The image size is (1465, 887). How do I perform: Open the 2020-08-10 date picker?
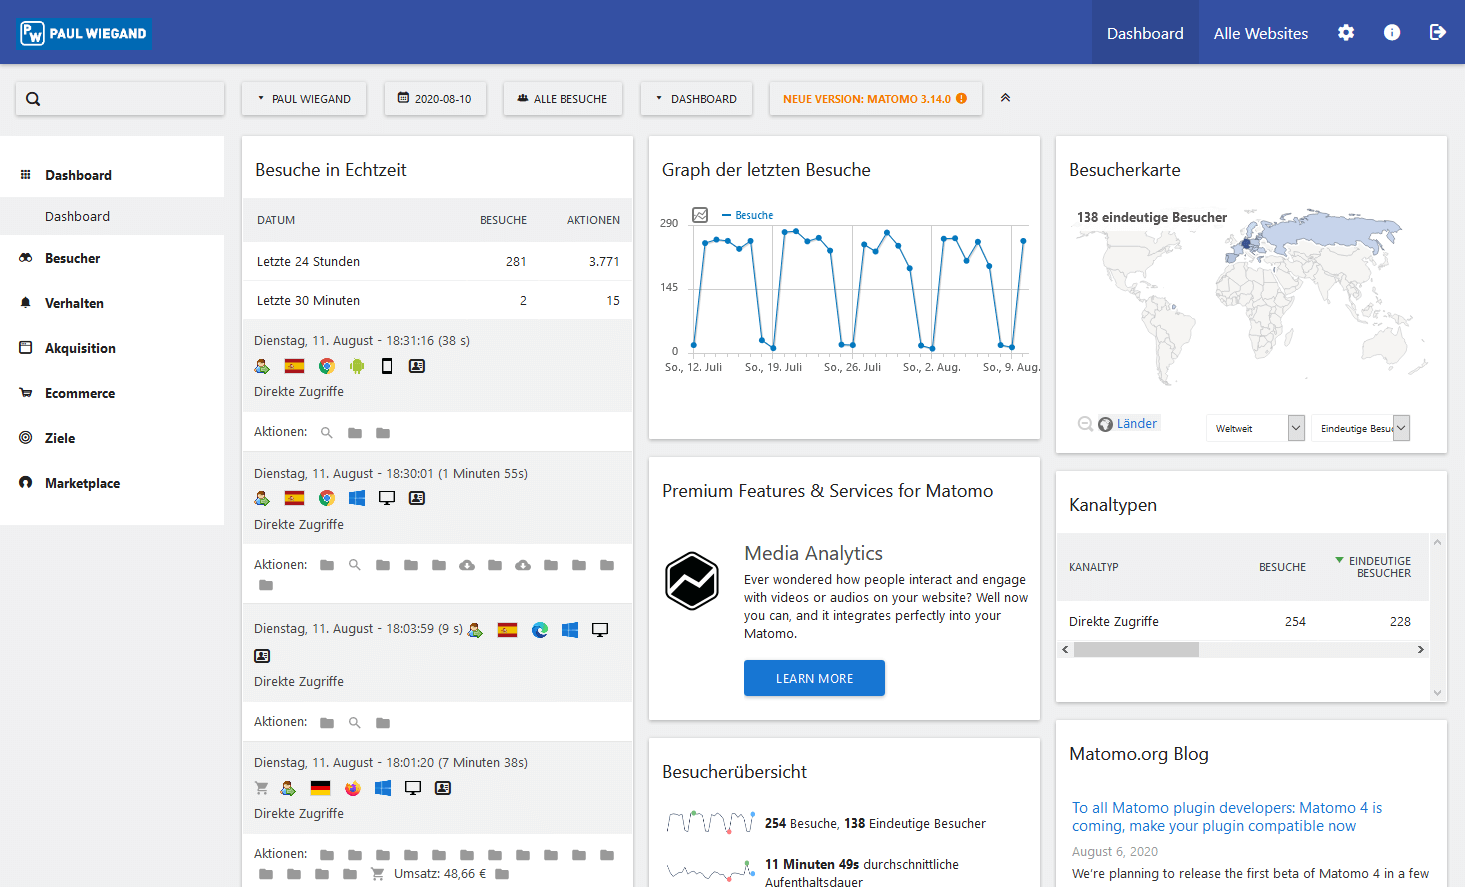click(x=435, y=99)
